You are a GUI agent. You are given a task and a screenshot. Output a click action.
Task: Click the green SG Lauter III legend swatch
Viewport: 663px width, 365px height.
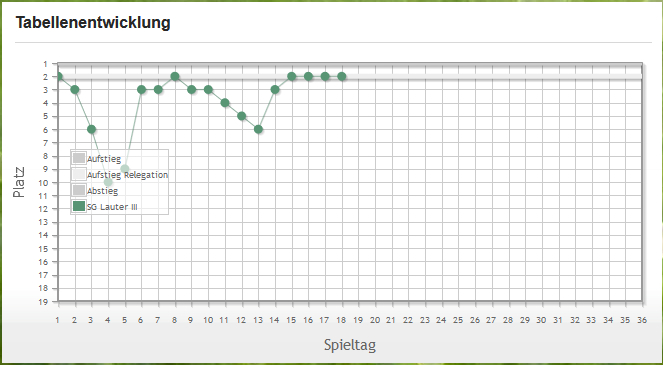click(x=79, y=206)
